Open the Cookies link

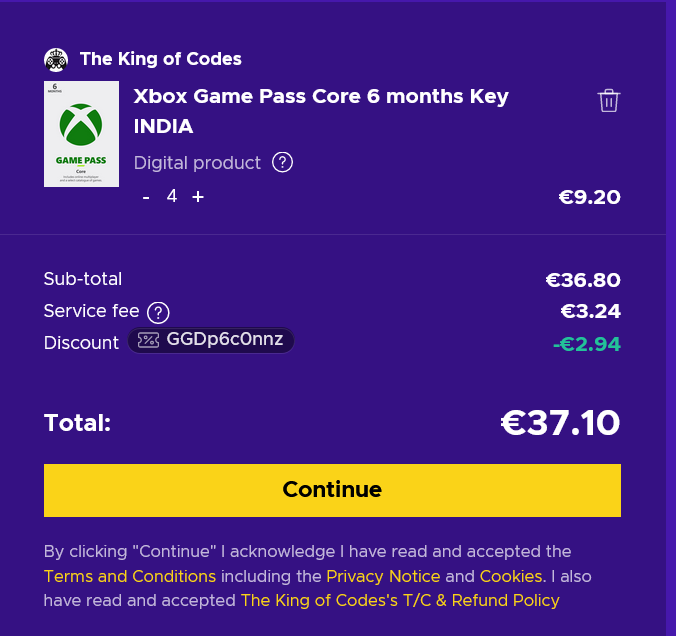click(x=511, y=576)
